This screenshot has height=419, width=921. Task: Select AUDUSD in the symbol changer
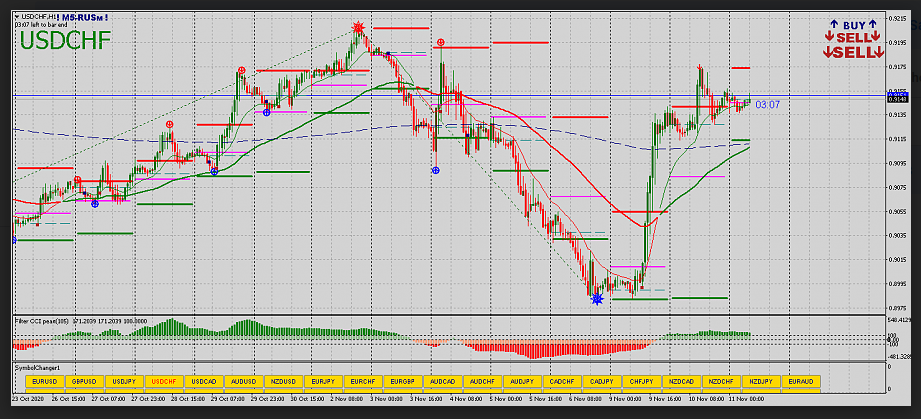pos(244,381)
